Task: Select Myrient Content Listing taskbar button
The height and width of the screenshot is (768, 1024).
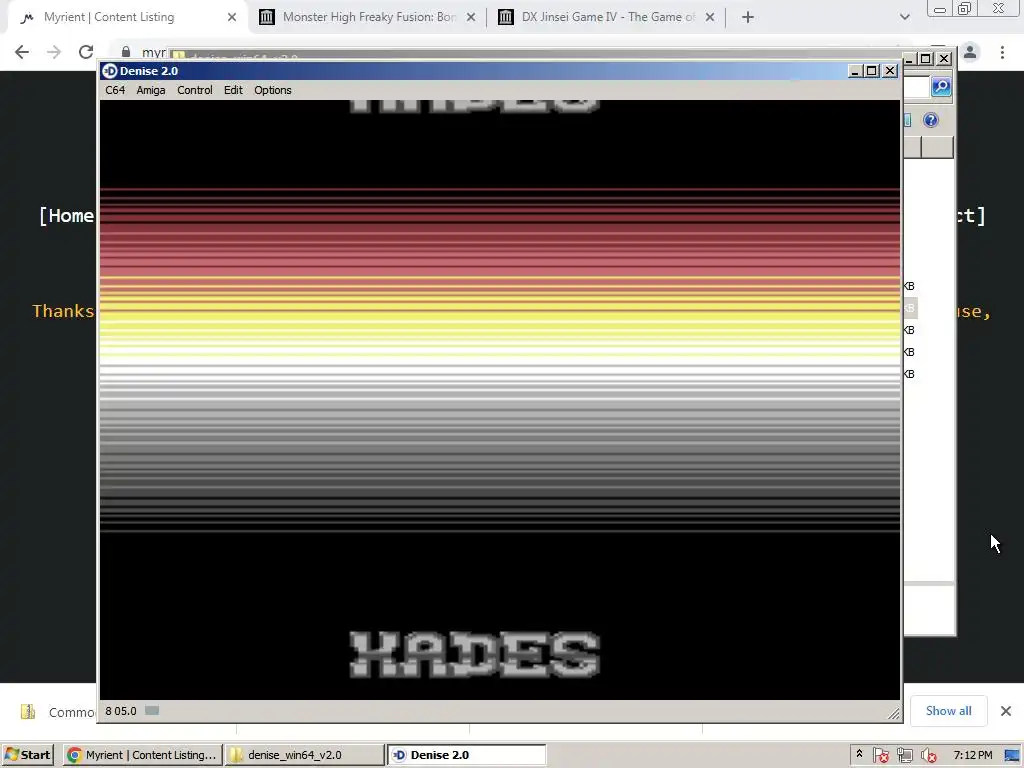Action: 142,755
